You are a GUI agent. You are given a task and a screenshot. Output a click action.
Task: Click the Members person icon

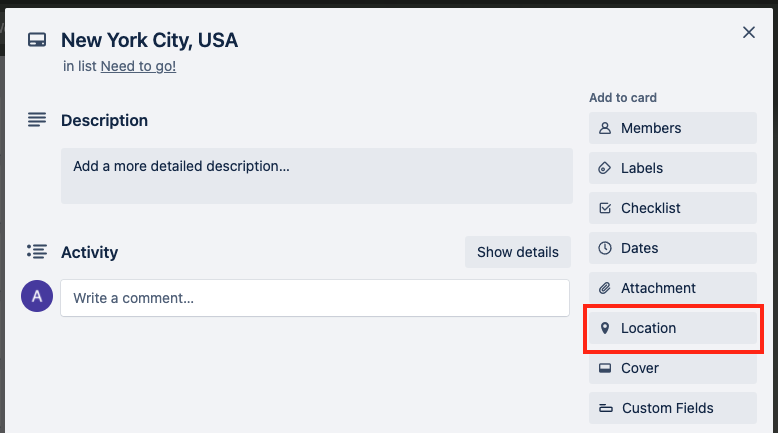tap(605, 128)
